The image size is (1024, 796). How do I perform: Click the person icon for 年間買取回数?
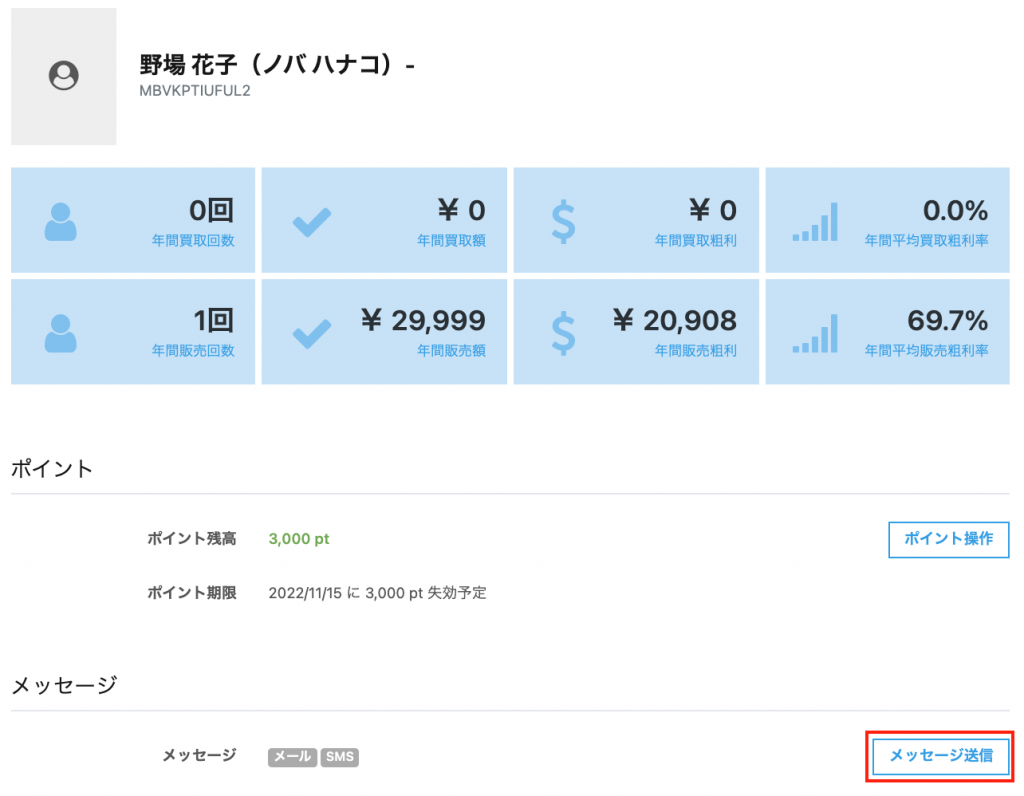click(x=60, y=221)
